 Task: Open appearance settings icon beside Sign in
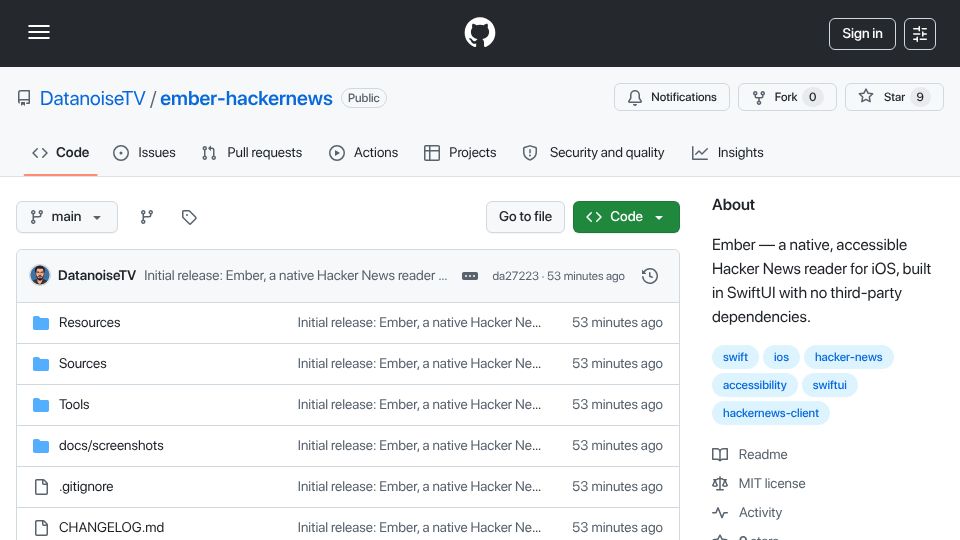pyautogui.click(x=920, y=34)
